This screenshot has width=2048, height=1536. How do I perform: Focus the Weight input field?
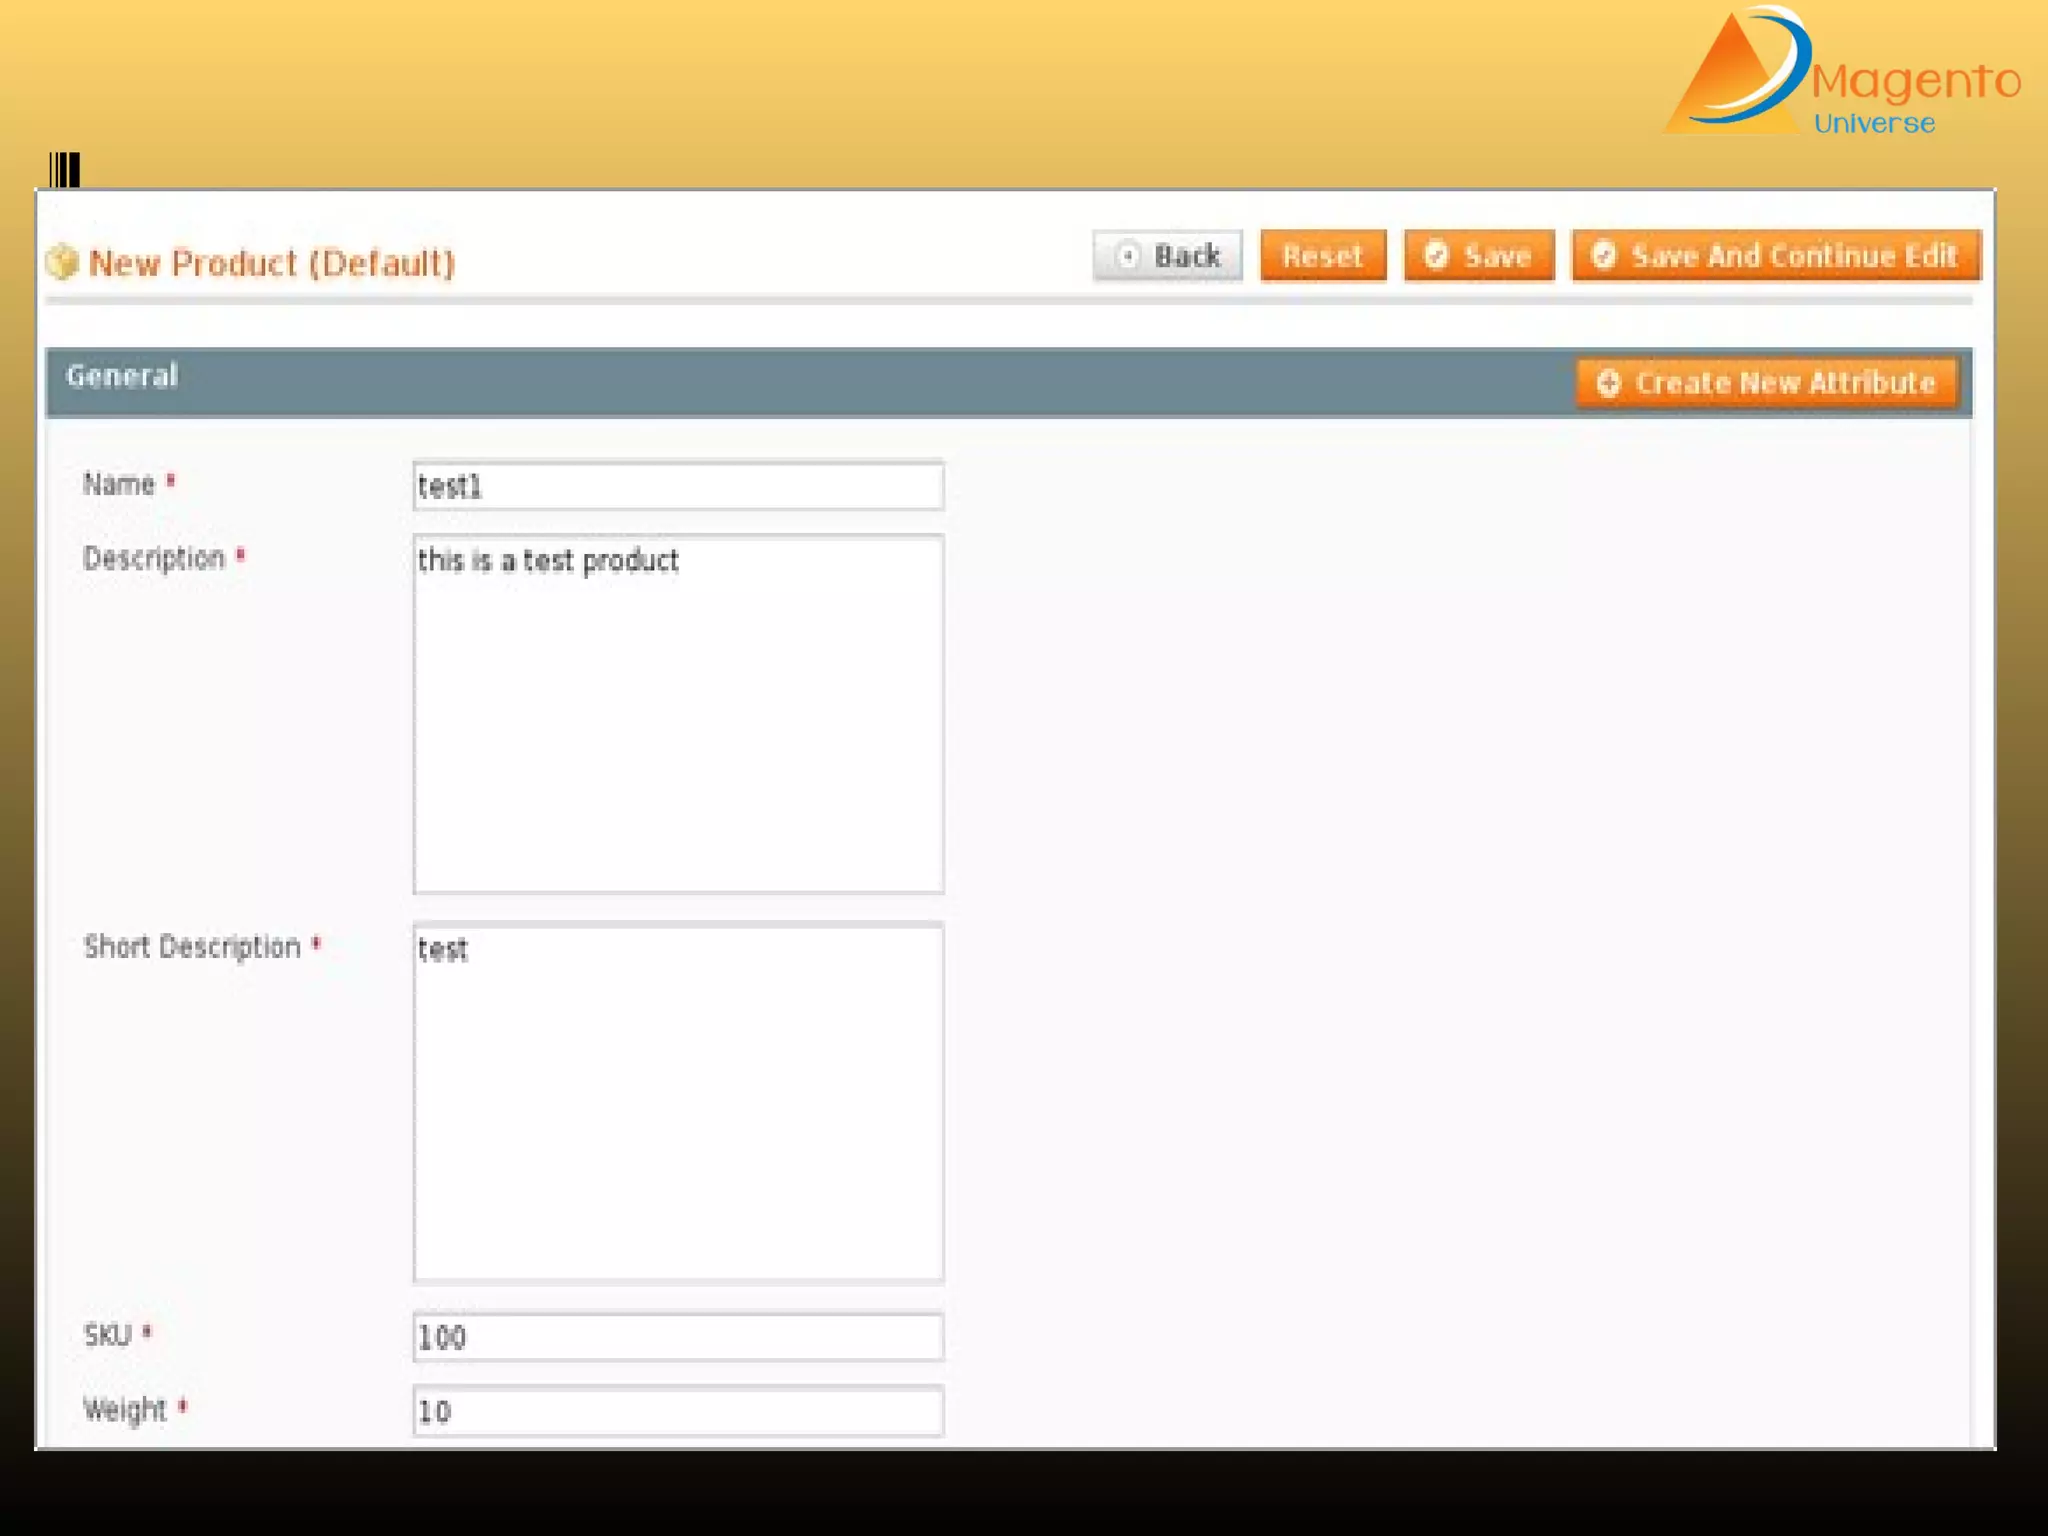[678, 1411]
